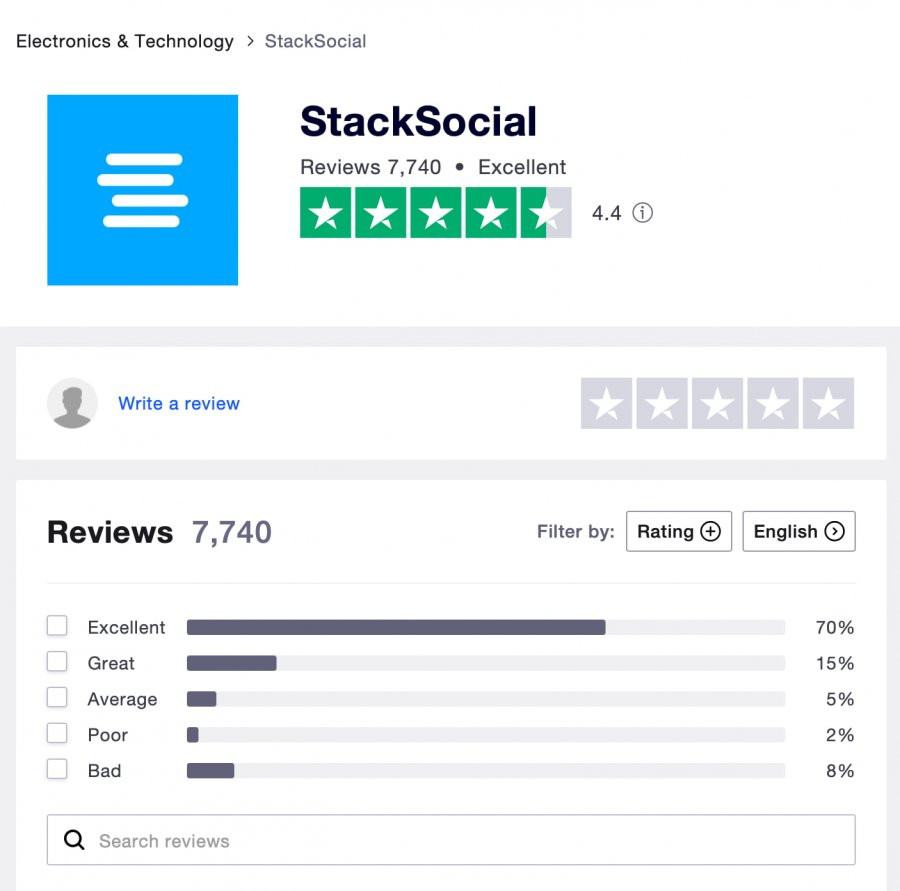Click the Poor label in the rating list
Image resolution: width=900 pixels, height=891 pixels.
point(107,735)
